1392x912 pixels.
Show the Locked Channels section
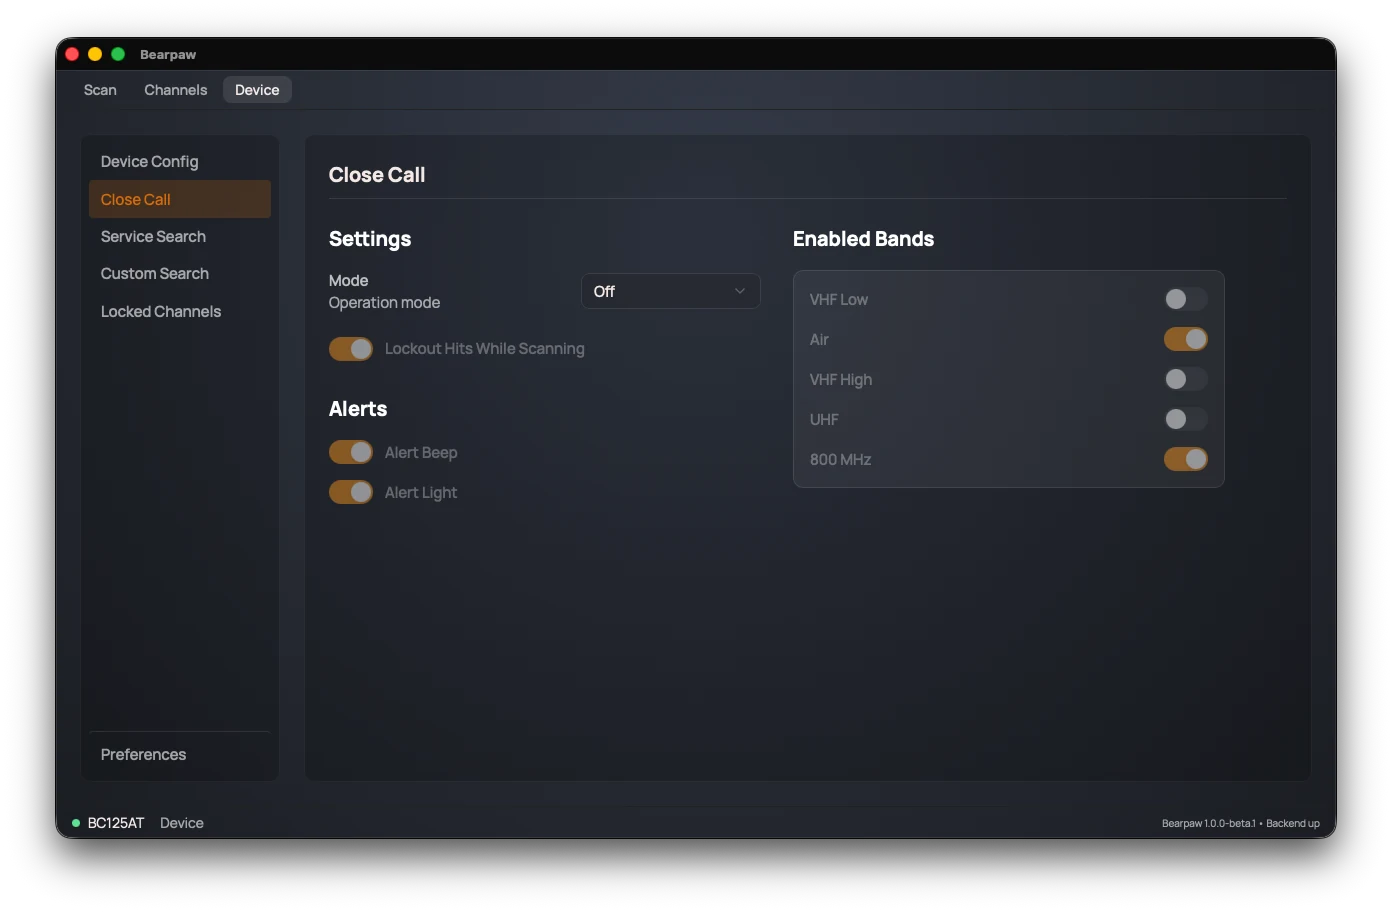180,311
